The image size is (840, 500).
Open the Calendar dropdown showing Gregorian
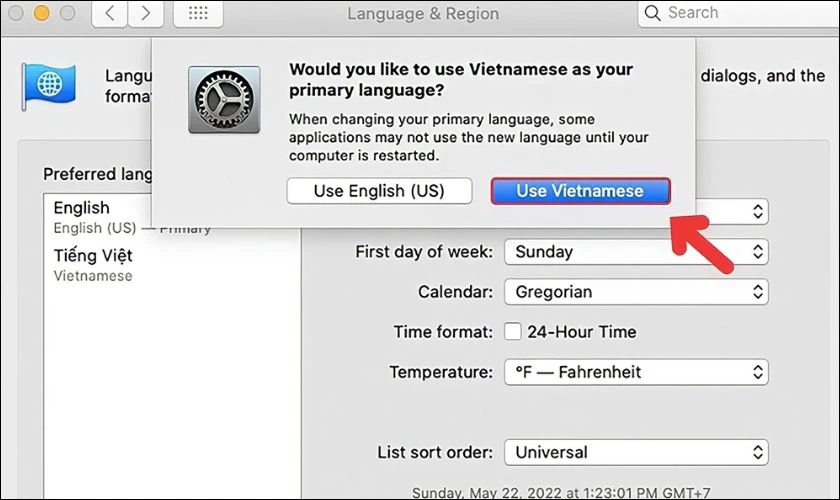(636, 292)
